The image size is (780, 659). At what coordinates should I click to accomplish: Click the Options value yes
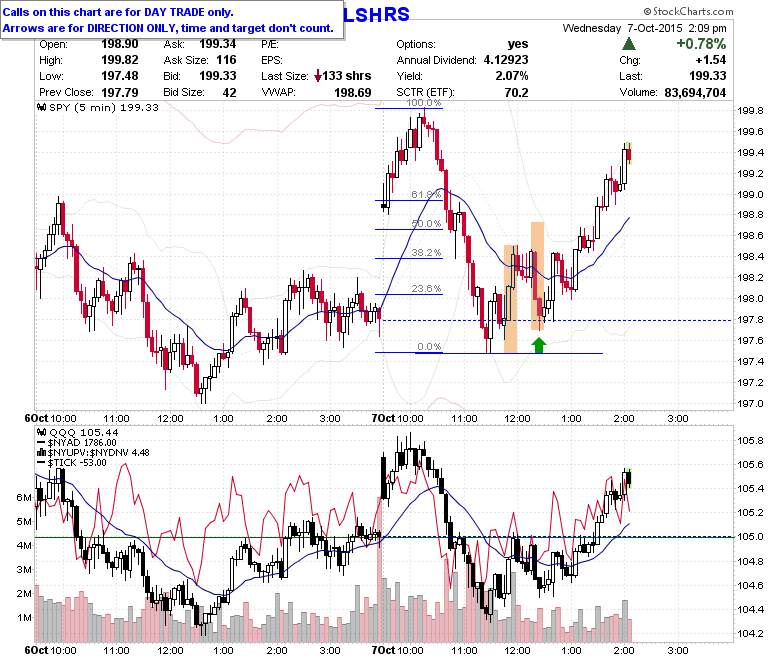point(518,44)
